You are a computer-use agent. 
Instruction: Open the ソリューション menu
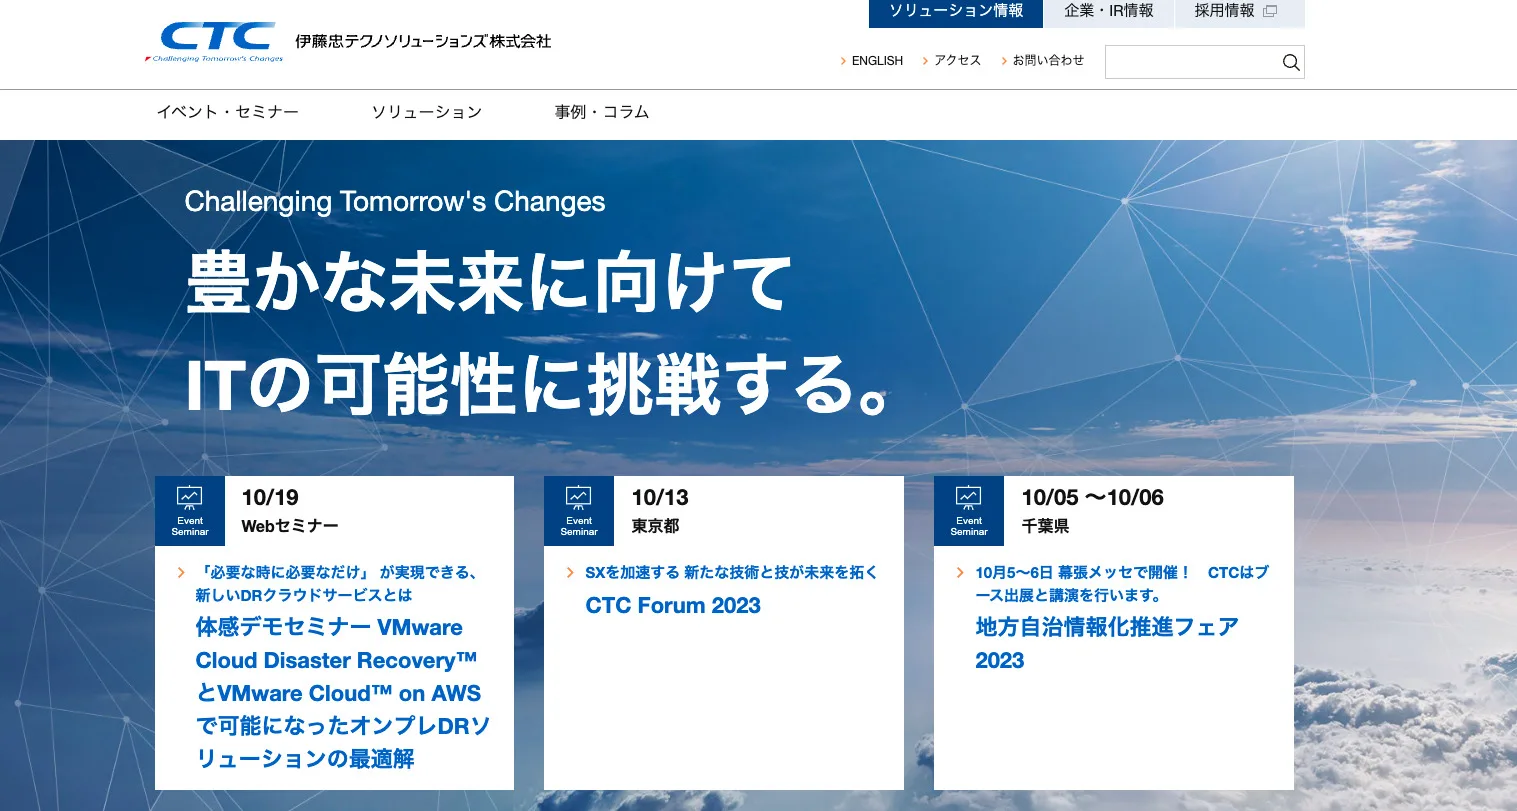427,112
